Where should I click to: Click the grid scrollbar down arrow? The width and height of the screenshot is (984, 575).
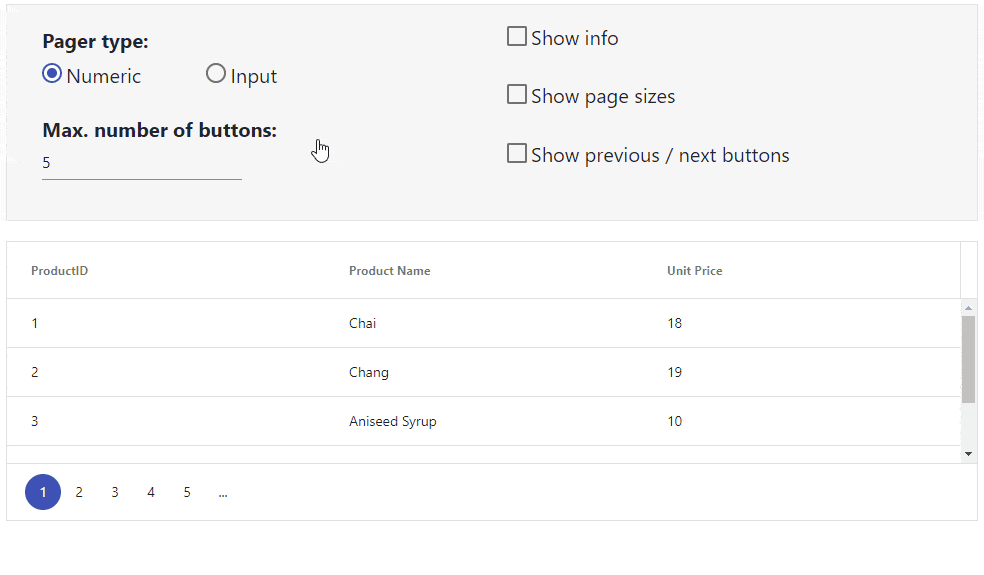[969, 454]
